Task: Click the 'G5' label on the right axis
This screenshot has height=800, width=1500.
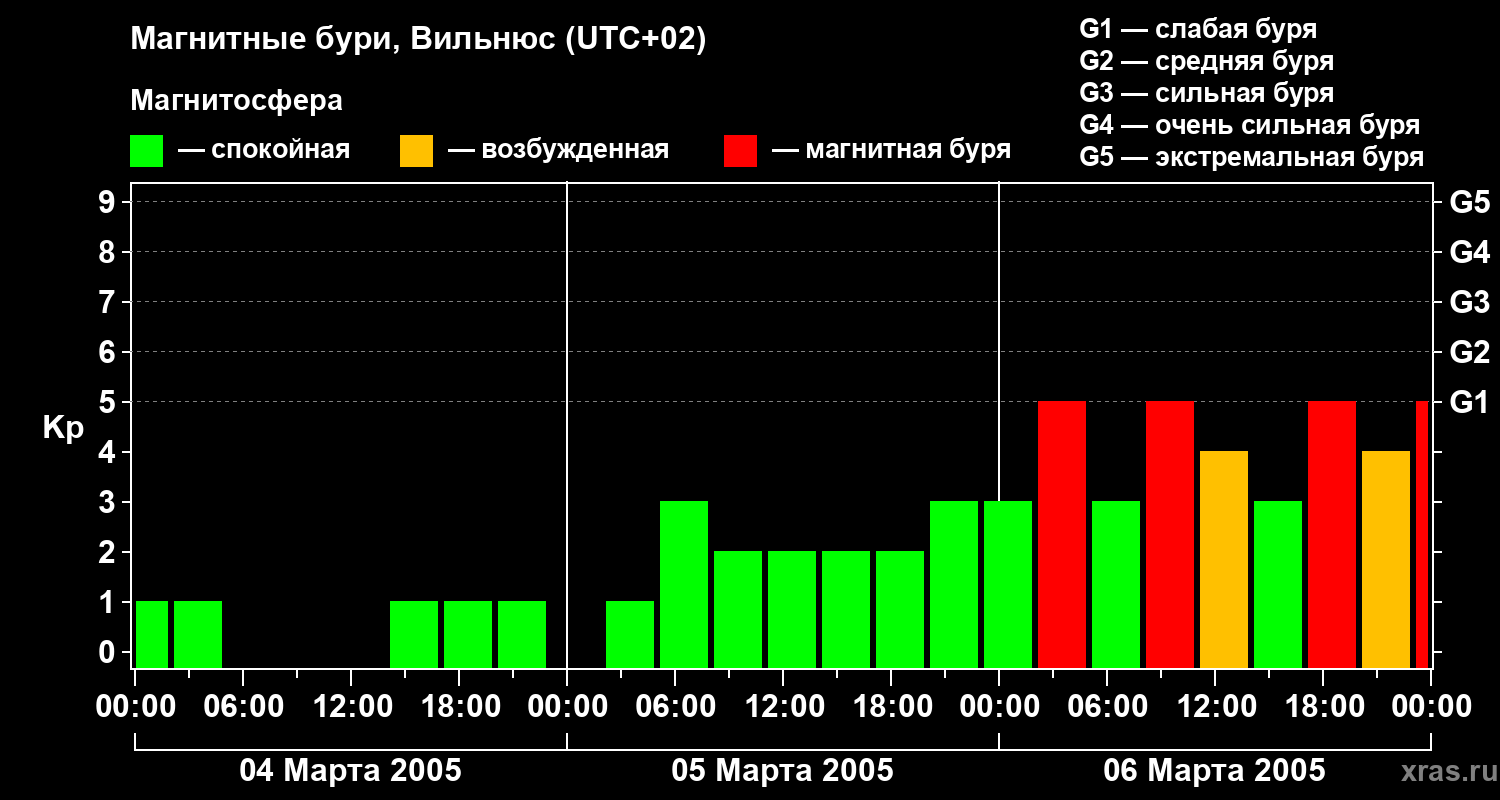Action: click(x=1469, y=202)
